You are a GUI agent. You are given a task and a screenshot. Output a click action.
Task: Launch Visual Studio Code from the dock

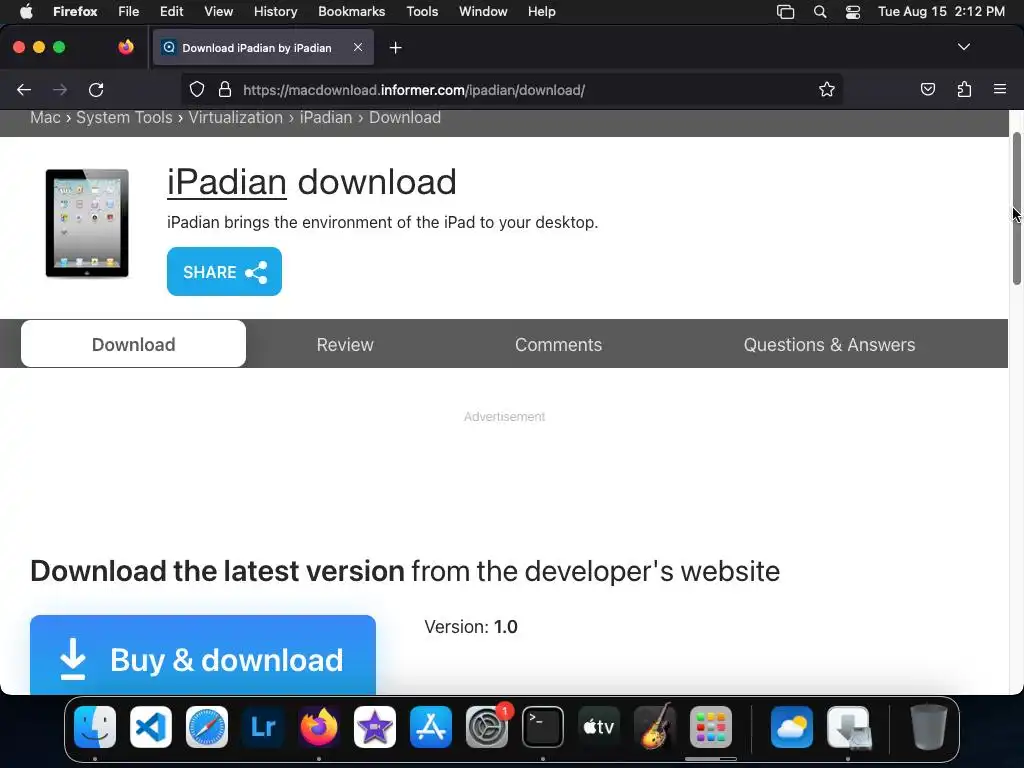[151, 727]
